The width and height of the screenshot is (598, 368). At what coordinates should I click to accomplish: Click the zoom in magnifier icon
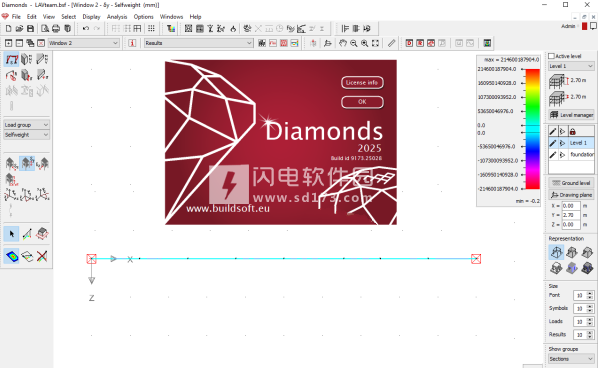tap(364, 43)
